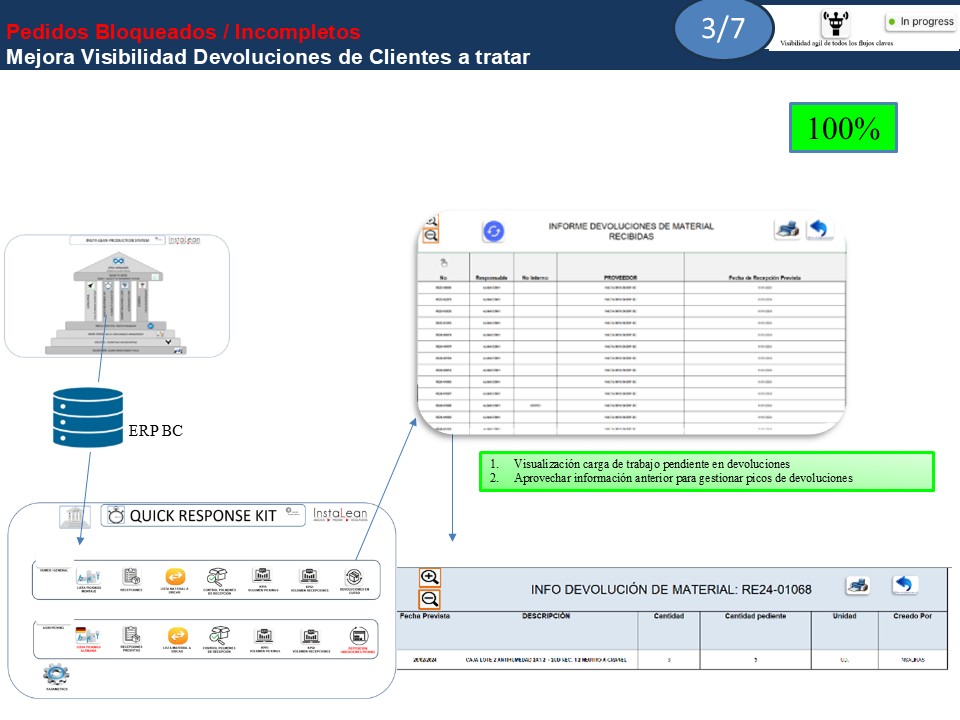The height and width of the screenshot is (720, 960).
Task: Zoom in on Info Devolución de Material panel
Action: tap(430, 578)
